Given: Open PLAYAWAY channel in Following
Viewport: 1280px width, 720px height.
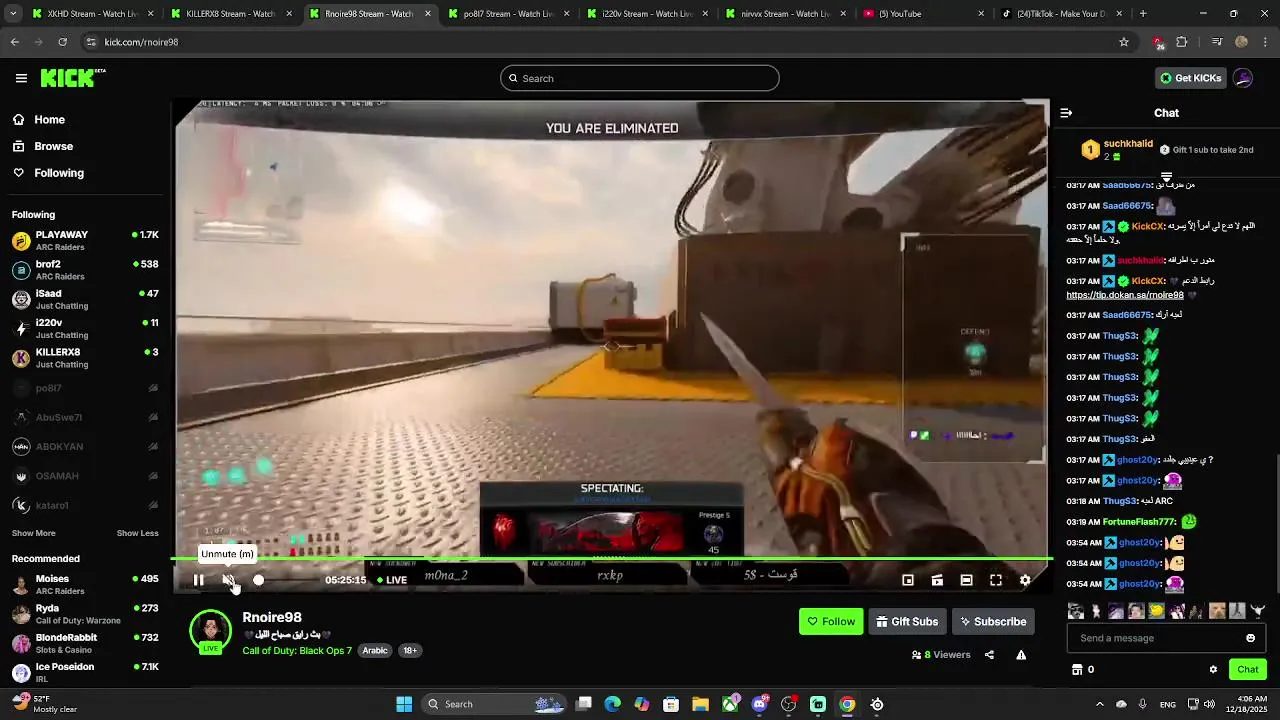Looking at the screenshot, I should click(85, 240).
